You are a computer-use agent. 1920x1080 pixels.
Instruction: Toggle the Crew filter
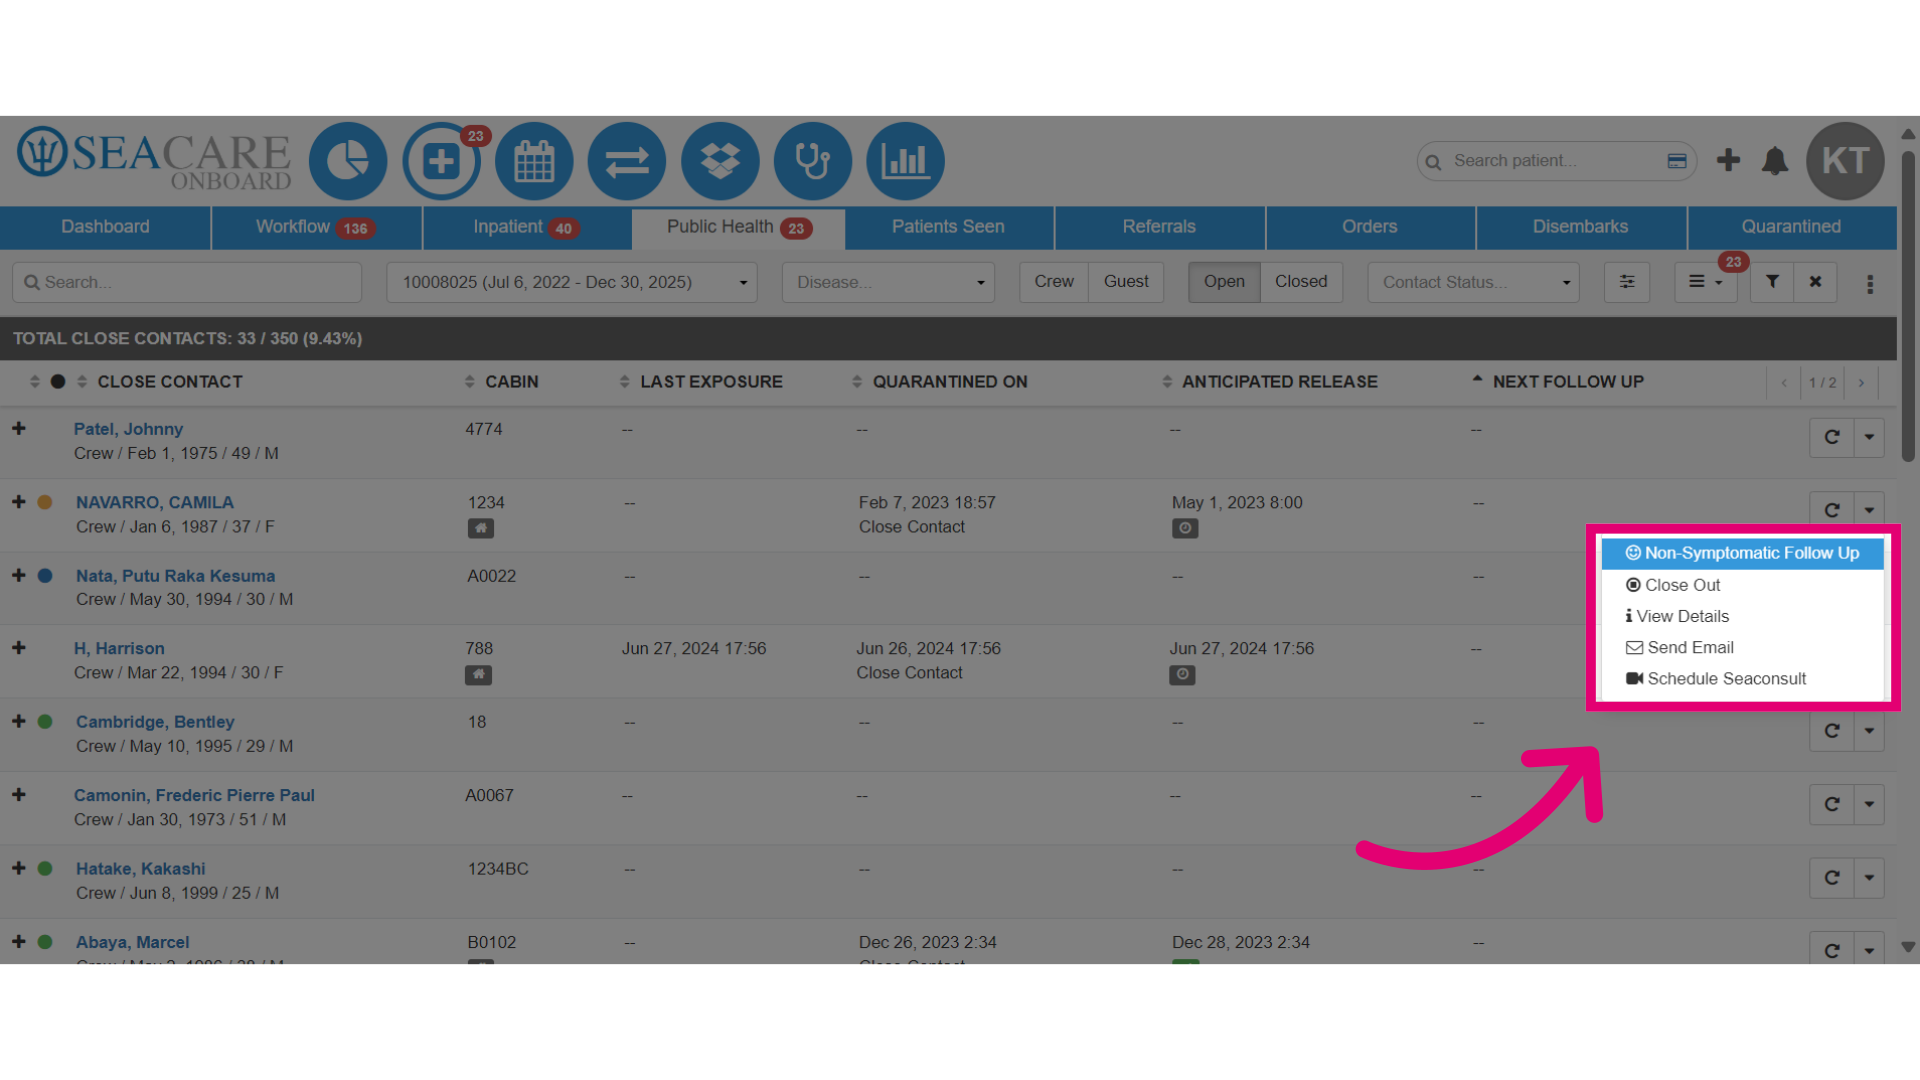[1054, 282]
